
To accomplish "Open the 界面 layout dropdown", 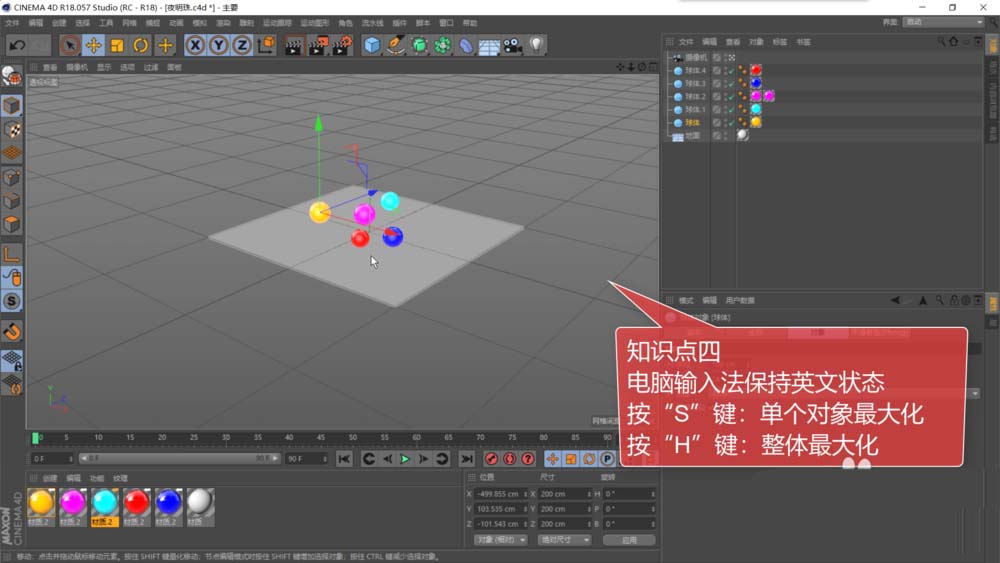I will tap(944, 22).
